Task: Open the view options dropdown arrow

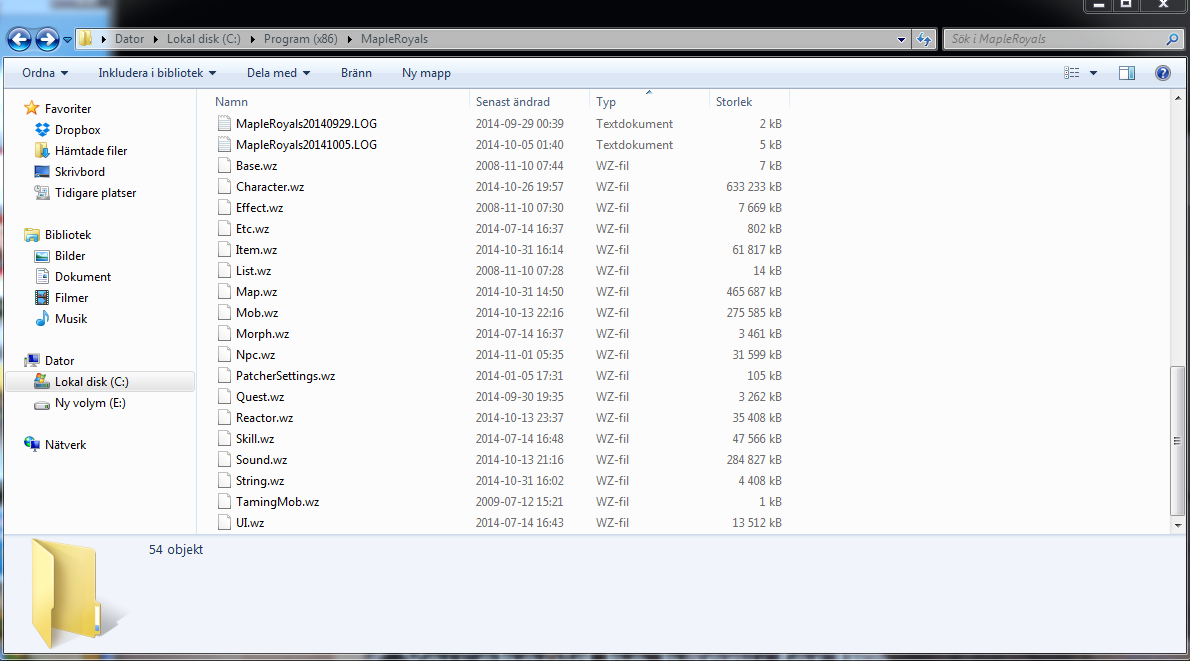Action: click(x=1094, y=73)
